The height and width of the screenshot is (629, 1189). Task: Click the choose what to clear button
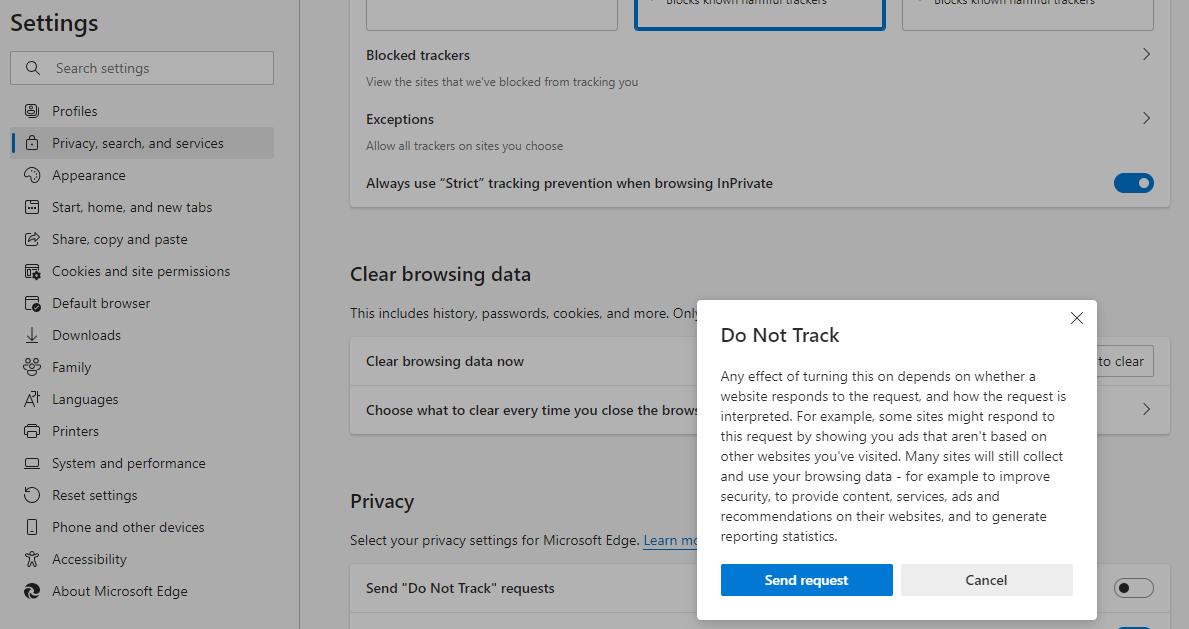[x=1125, y=361]
